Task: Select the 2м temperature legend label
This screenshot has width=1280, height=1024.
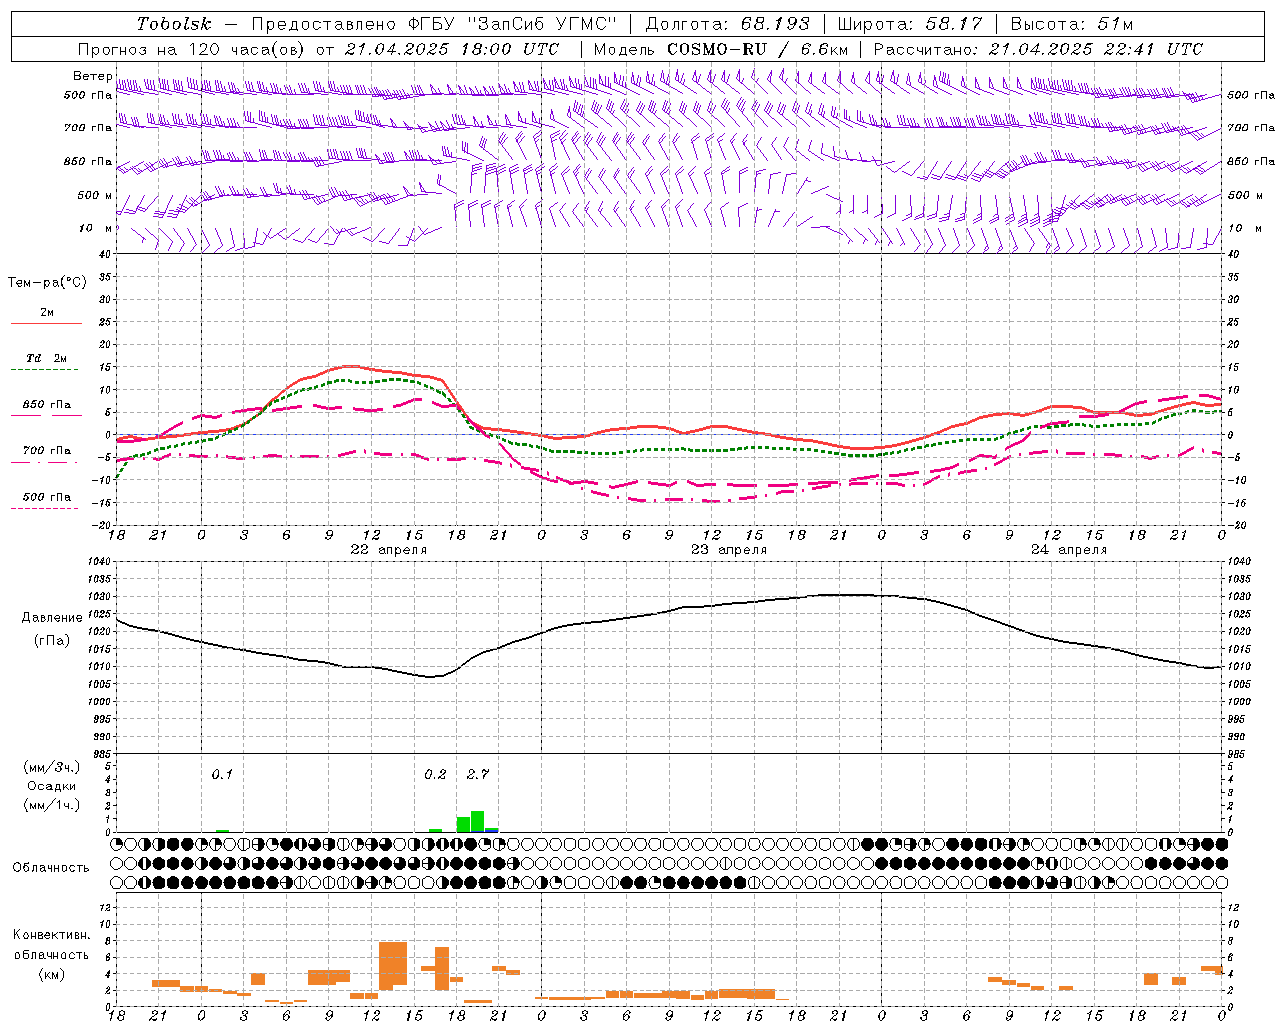Action: (47, 312)
